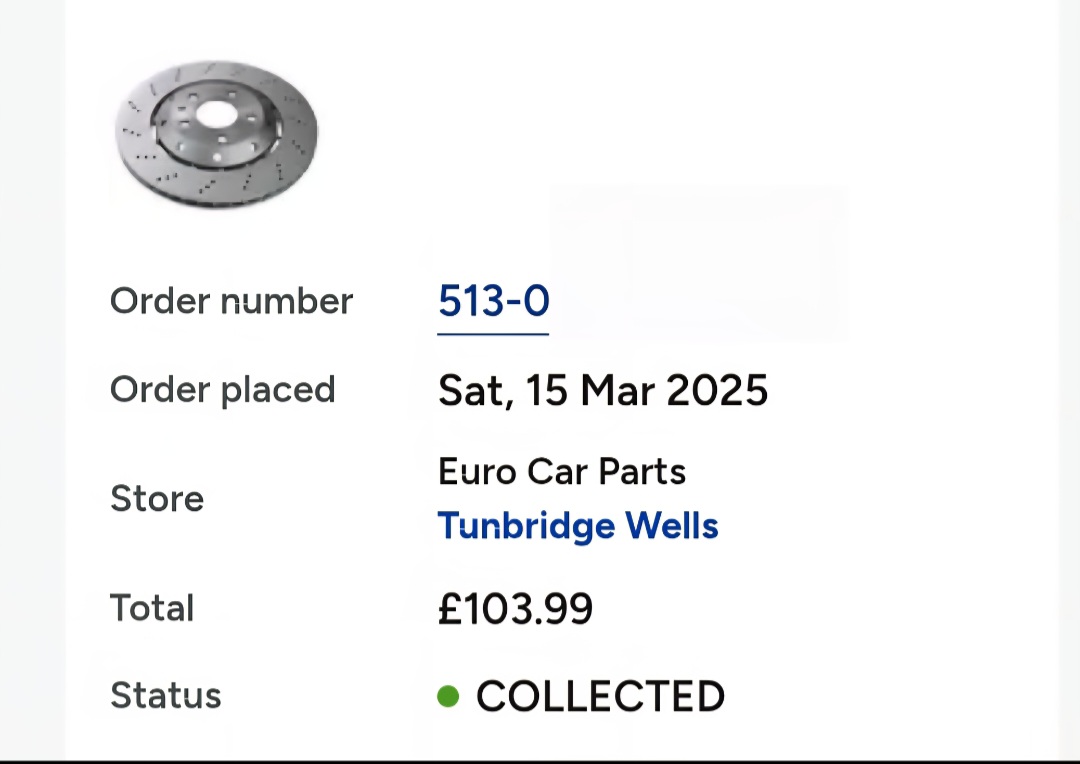Click the black bar at the bottom edge
Image resolution: width=1080 pixels, height=764 pixels.
coord(540,762)
